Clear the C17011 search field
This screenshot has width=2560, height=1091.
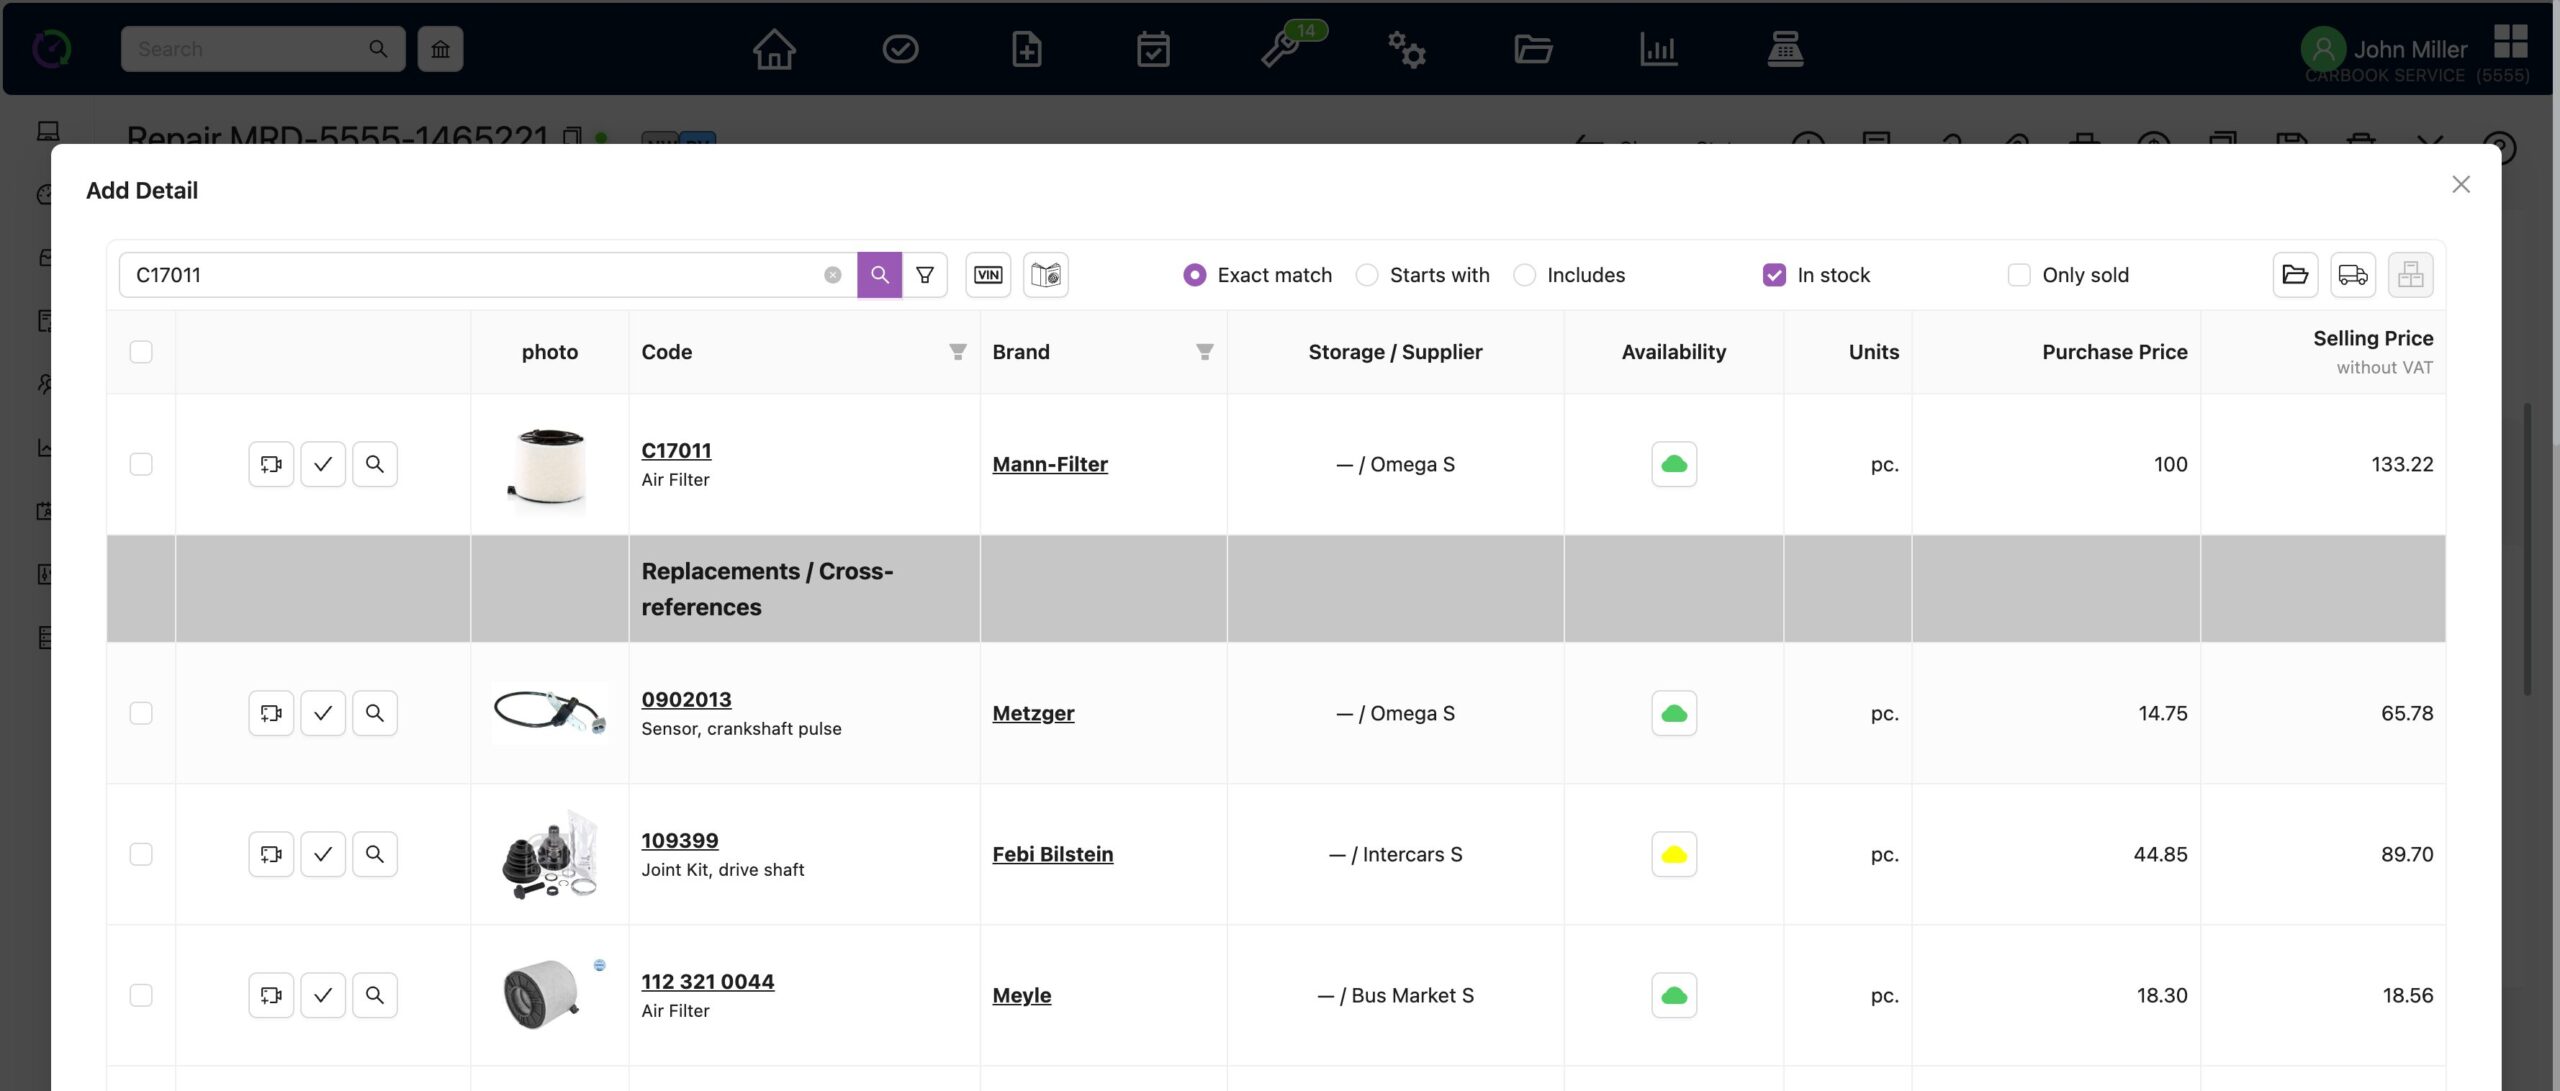coord(832,275)
